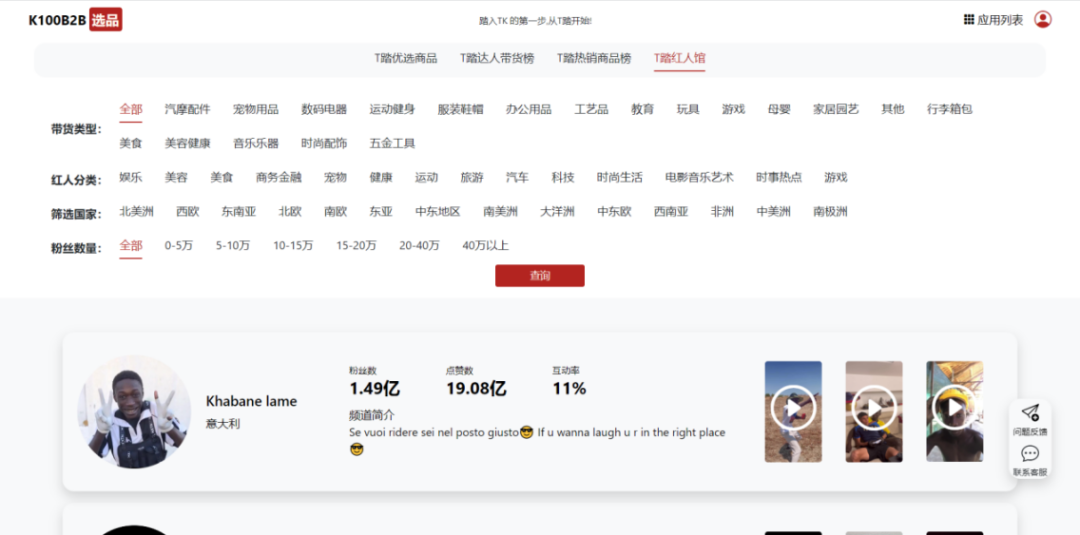
Task: Open 联系客服 chat bubble icon
Action: [x=1030, y=454]
